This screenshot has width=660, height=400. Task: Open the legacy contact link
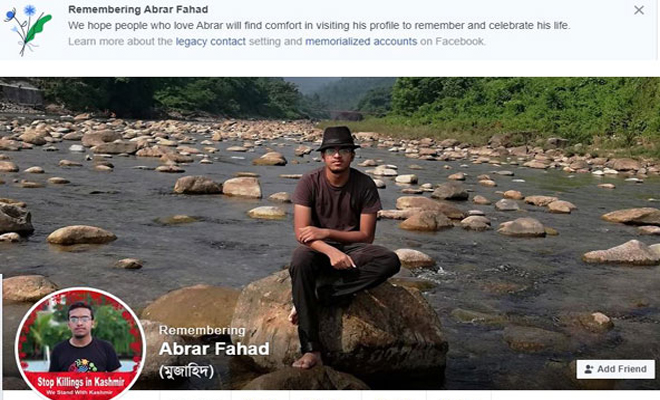click(x=210, y=41)
